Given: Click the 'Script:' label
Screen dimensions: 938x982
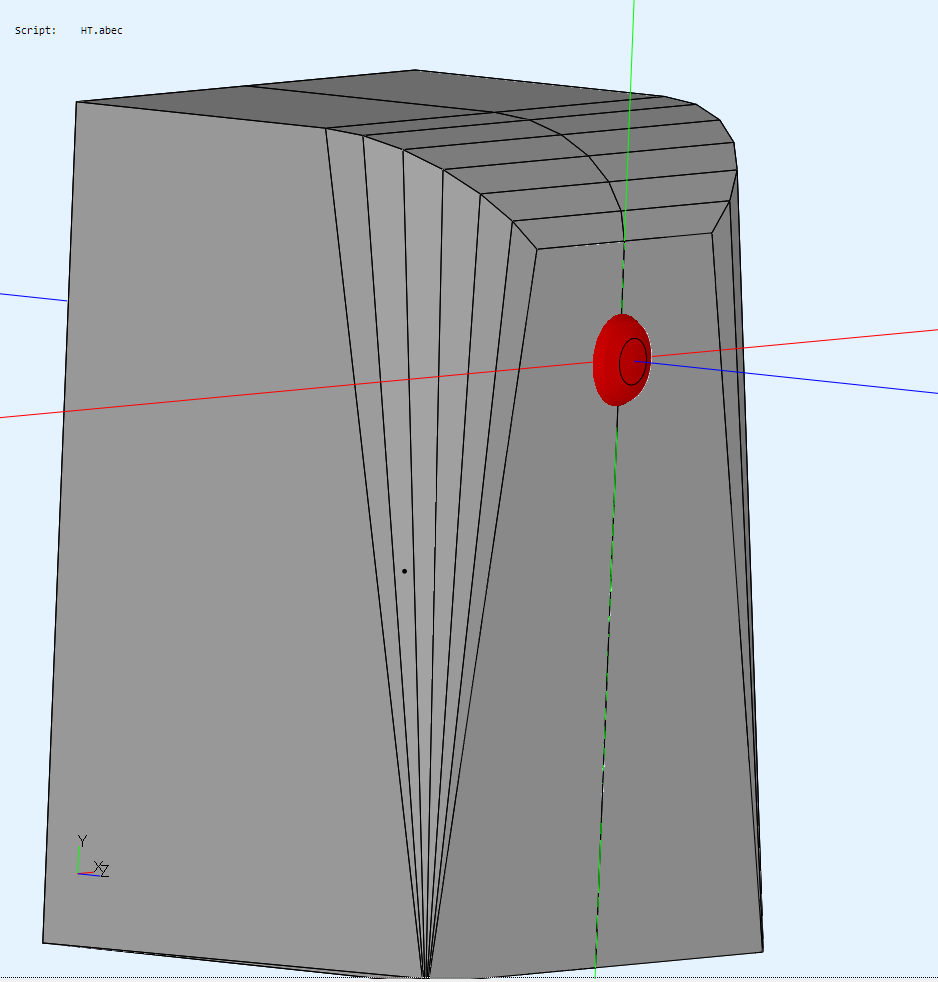Looking at the screenshot, I should tap(36, 30).
